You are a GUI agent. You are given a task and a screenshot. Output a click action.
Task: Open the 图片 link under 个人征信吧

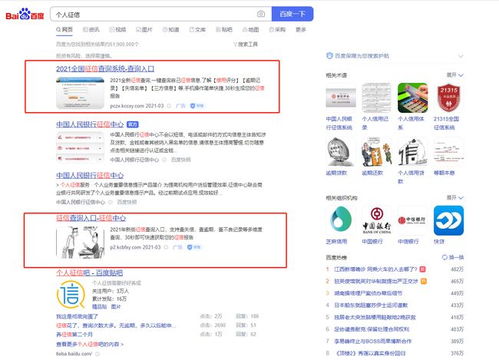116,306
